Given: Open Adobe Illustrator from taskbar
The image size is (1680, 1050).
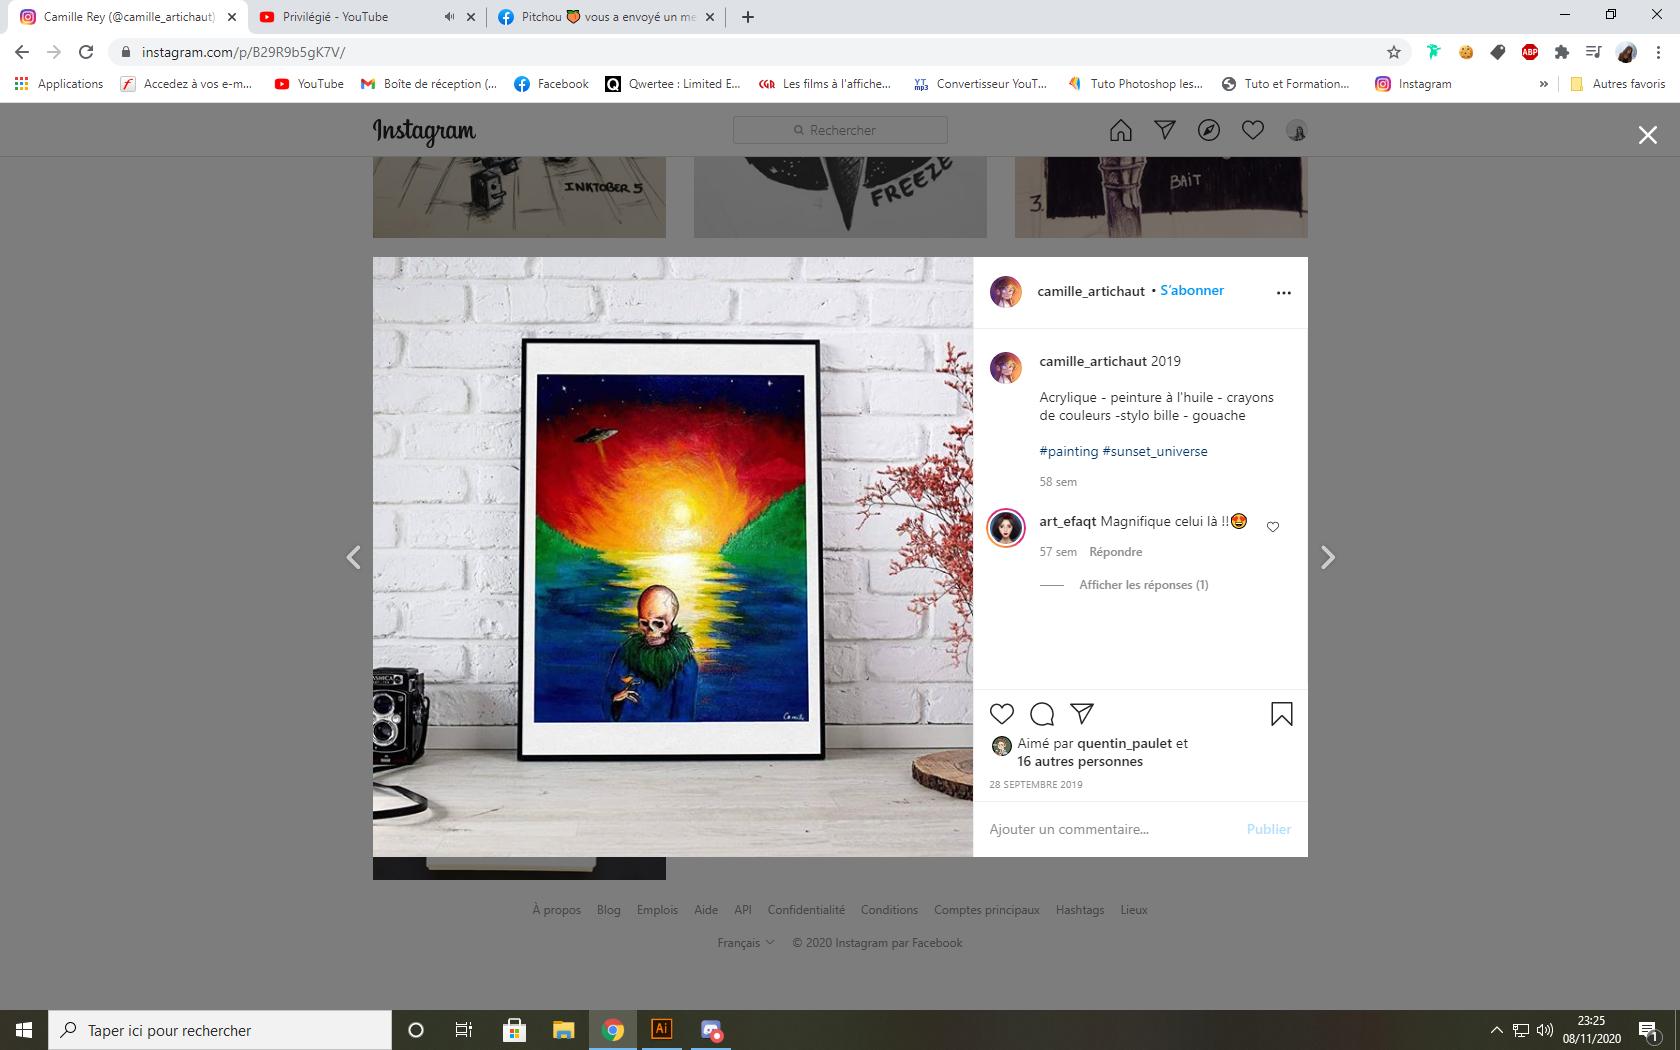Looking at the screenshot, I should 661,1030.
